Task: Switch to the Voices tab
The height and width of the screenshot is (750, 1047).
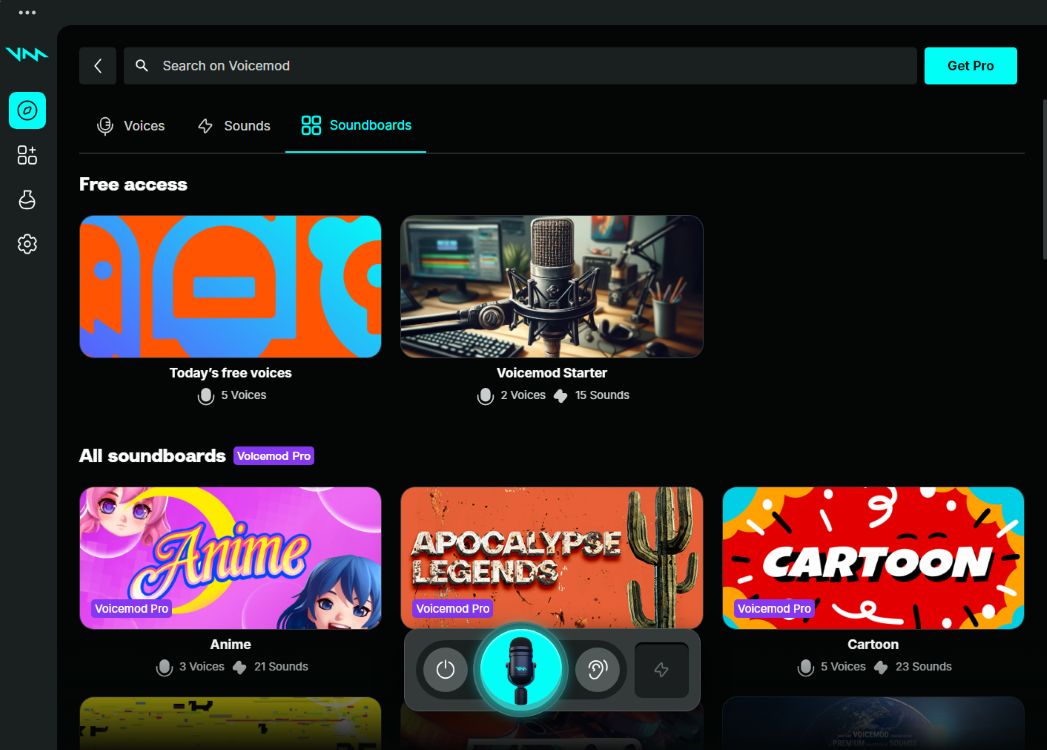Action: (131, 125)
